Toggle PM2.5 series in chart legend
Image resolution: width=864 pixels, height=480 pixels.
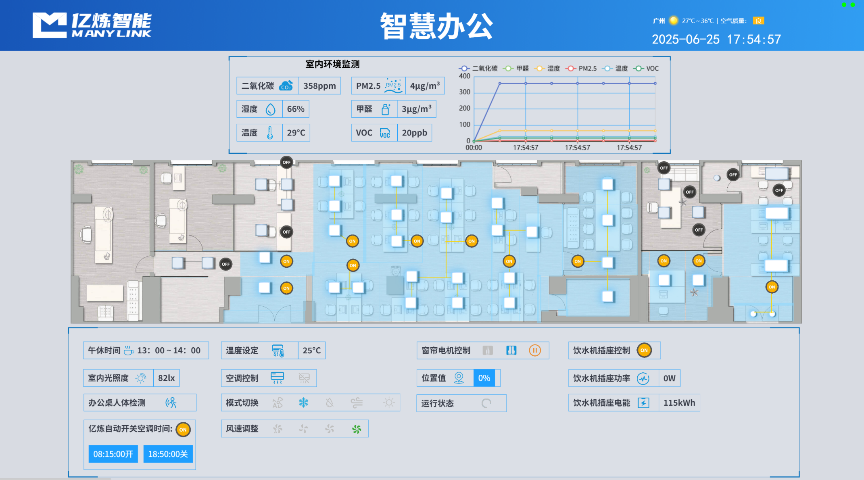tap(581, 68)
